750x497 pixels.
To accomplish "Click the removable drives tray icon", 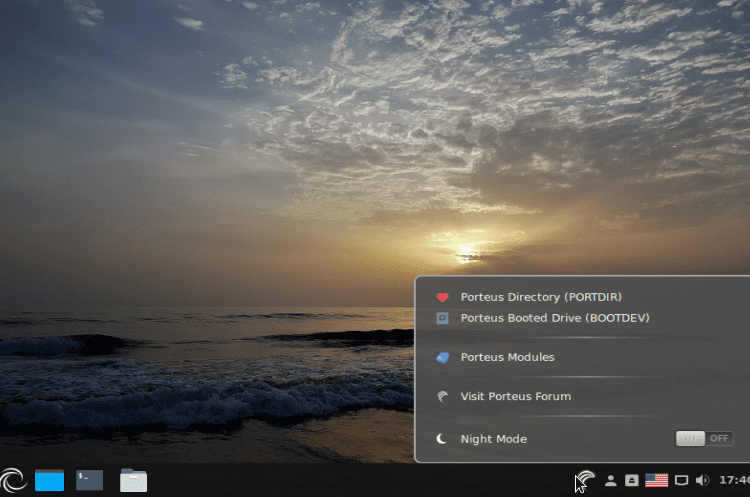I will pos(632,480).
